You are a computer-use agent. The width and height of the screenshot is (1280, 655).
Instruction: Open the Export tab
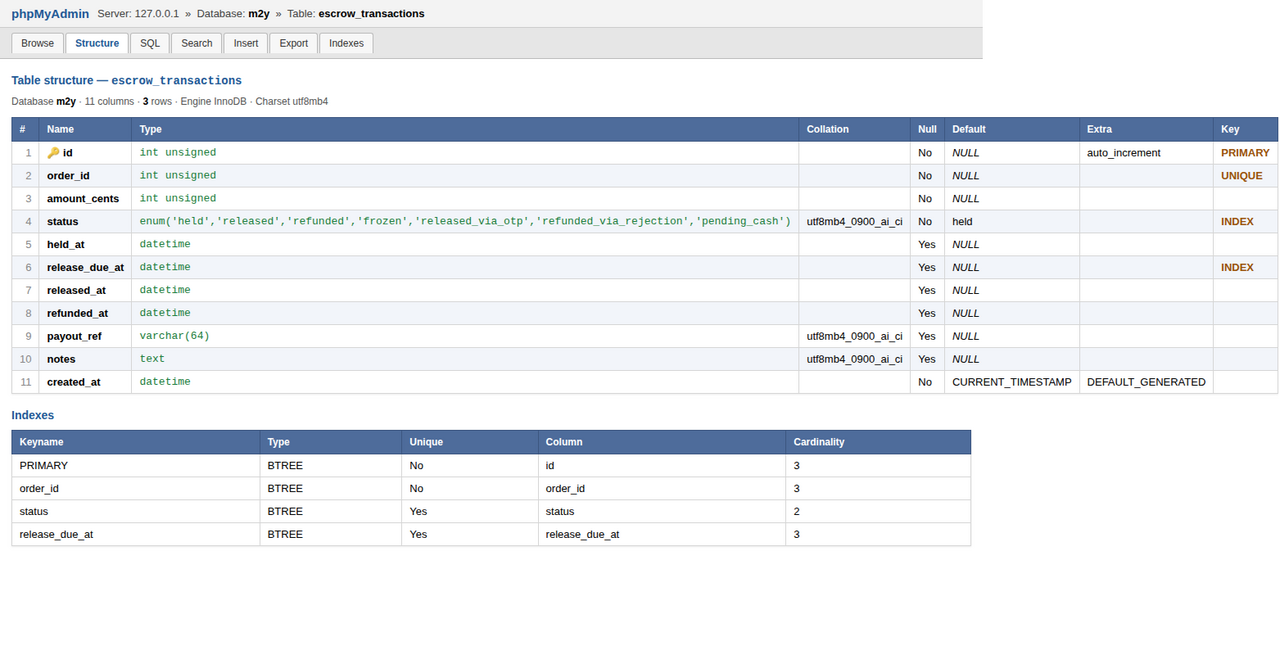coord(294,43)
